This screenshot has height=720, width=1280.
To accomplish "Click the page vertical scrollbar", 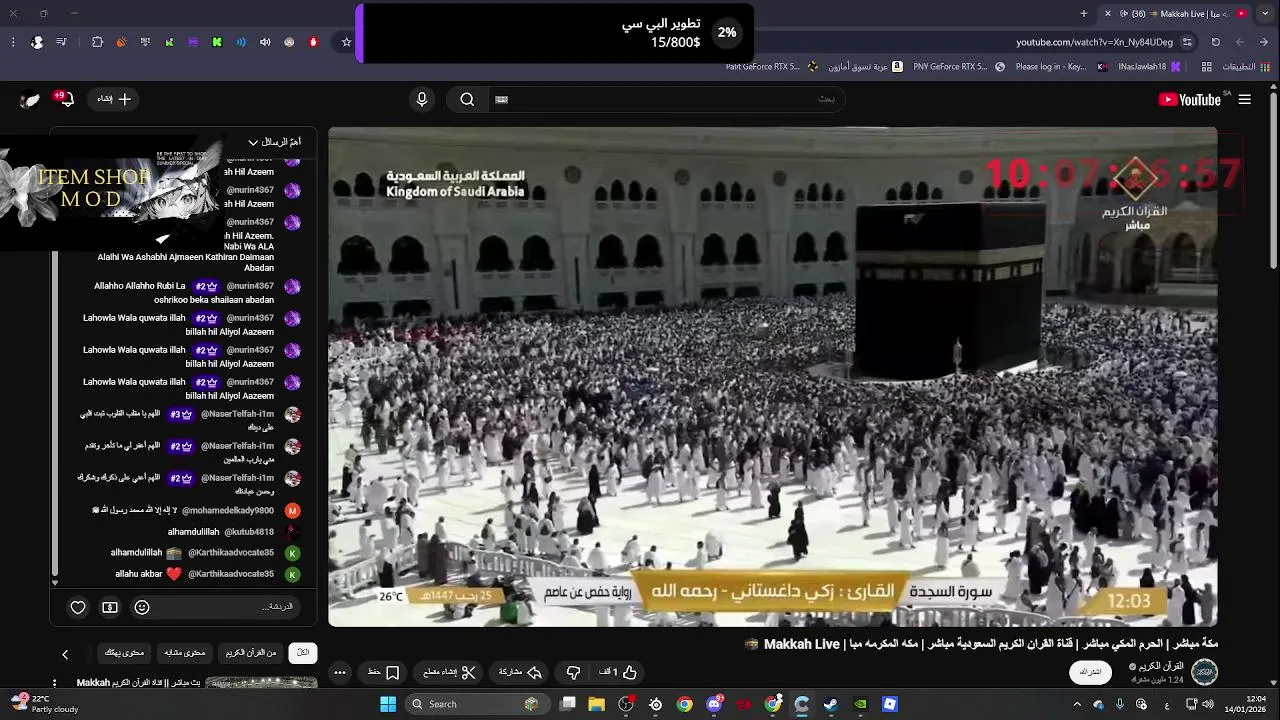I will pyautogui.click(x=1273, y=180).
